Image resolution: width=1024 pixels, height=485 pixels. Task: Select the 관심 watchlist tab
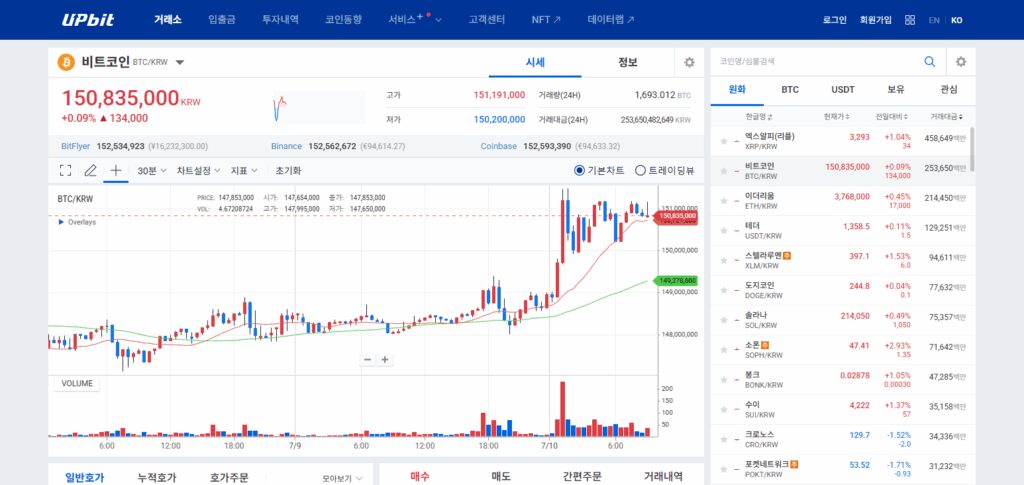coord(949,90)
